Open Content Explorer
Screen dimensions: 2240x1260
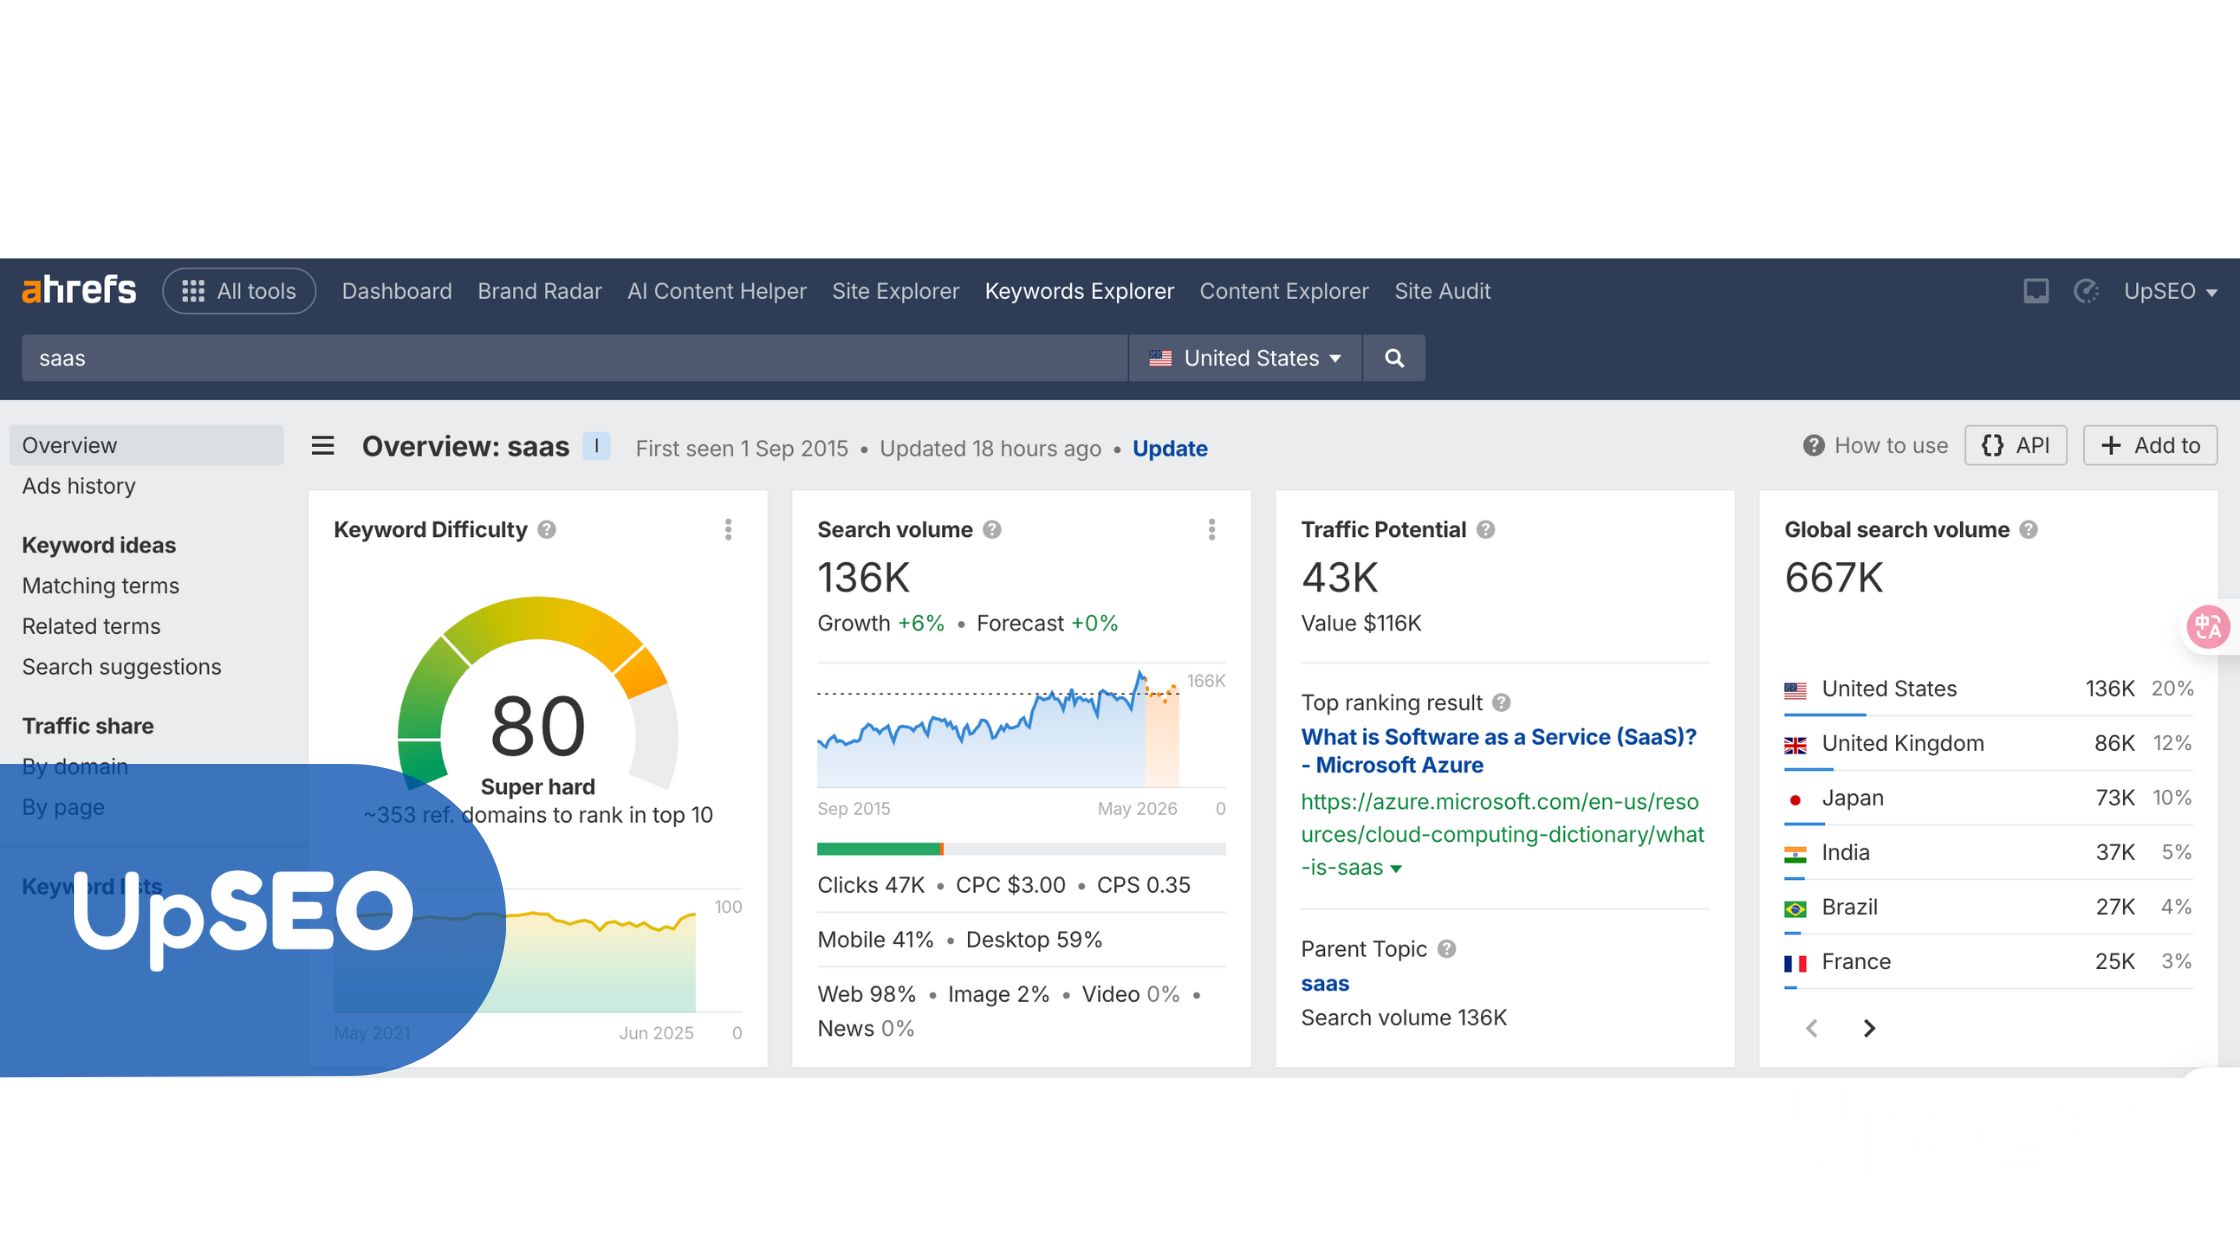pyautogui.click(x=1284, y=291)
